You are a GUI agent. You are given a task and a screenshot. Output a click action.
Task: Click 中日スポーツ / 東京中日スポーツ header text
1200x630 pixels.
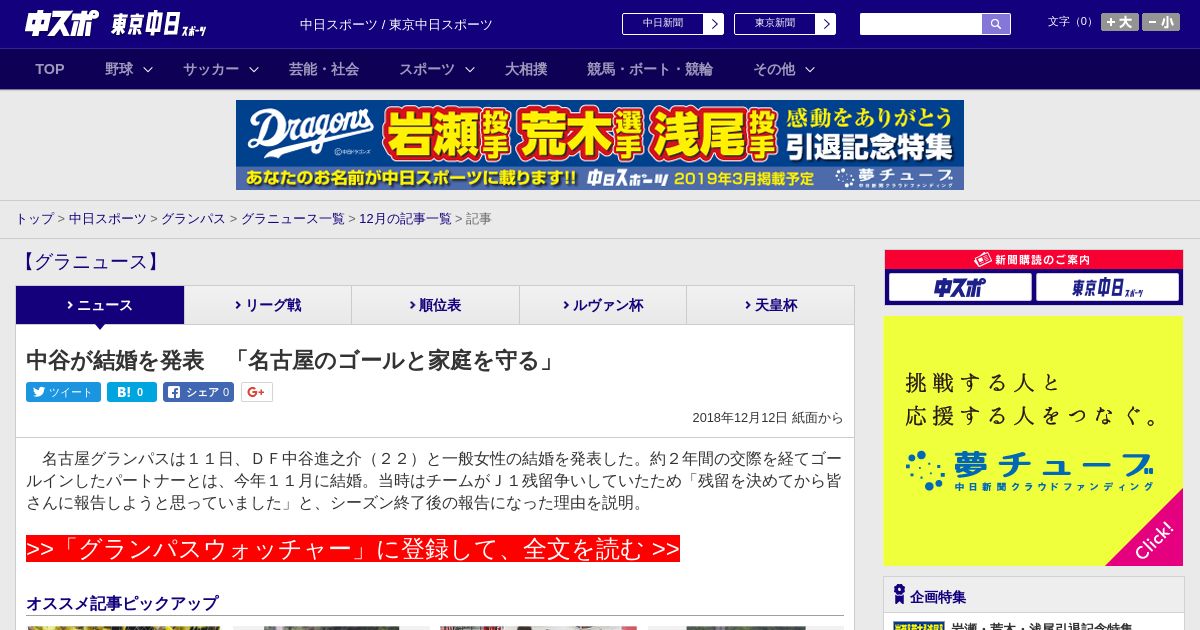[x=396, y=24]
